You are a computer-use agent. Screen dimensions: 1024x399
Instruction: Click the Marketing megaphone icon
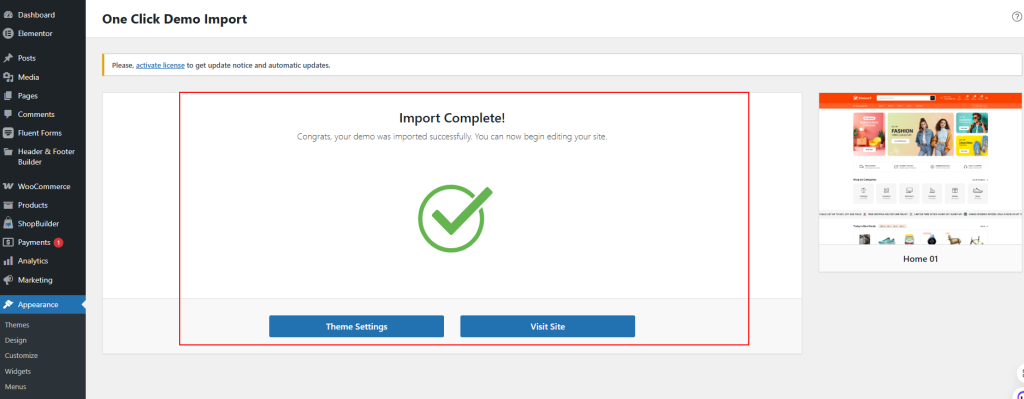click(8, 279)
